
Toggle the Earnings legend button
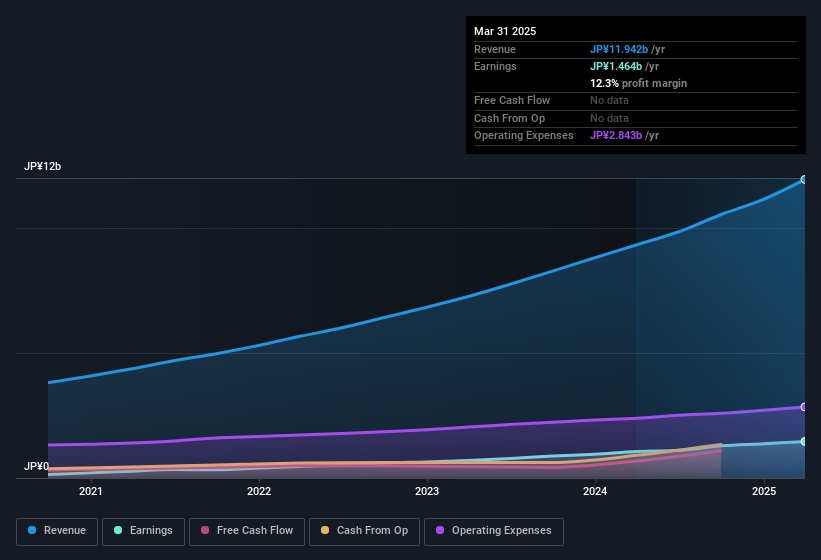tap(143, 531)
